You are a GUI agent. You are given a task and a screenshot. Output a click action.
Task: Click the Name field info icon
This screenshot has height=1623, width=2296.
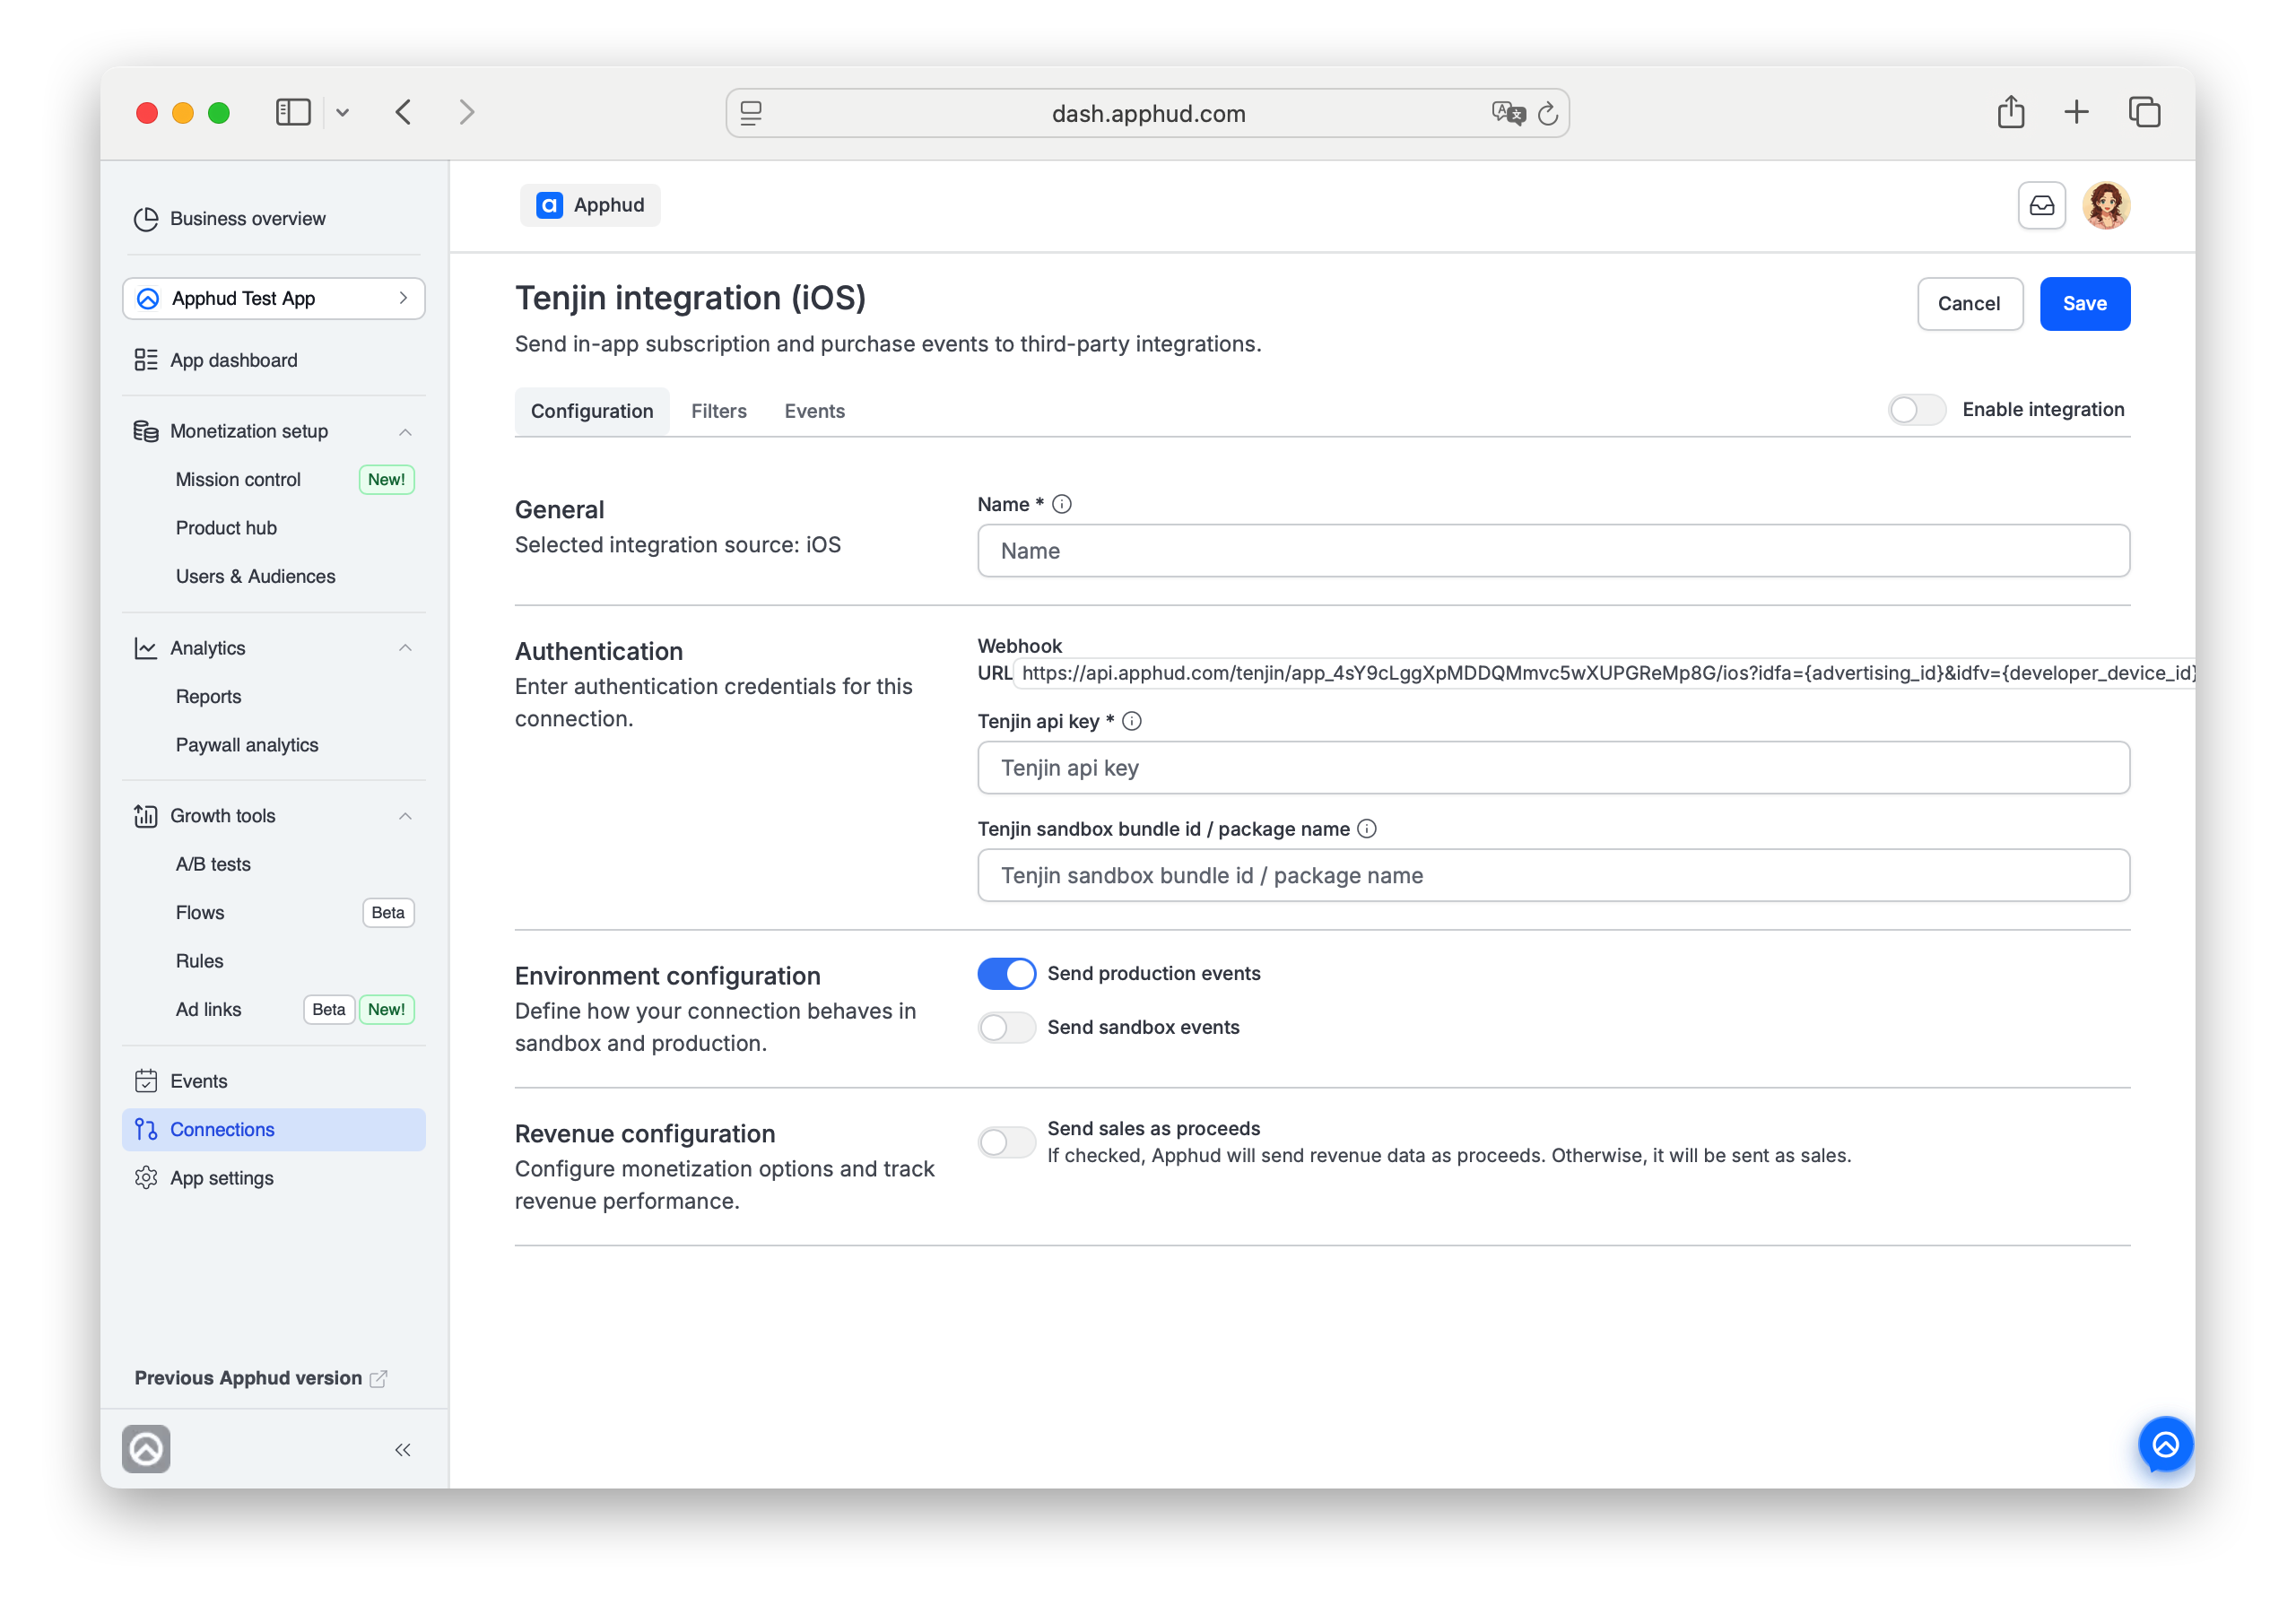pyautogui.click(x=1062, y=505)
